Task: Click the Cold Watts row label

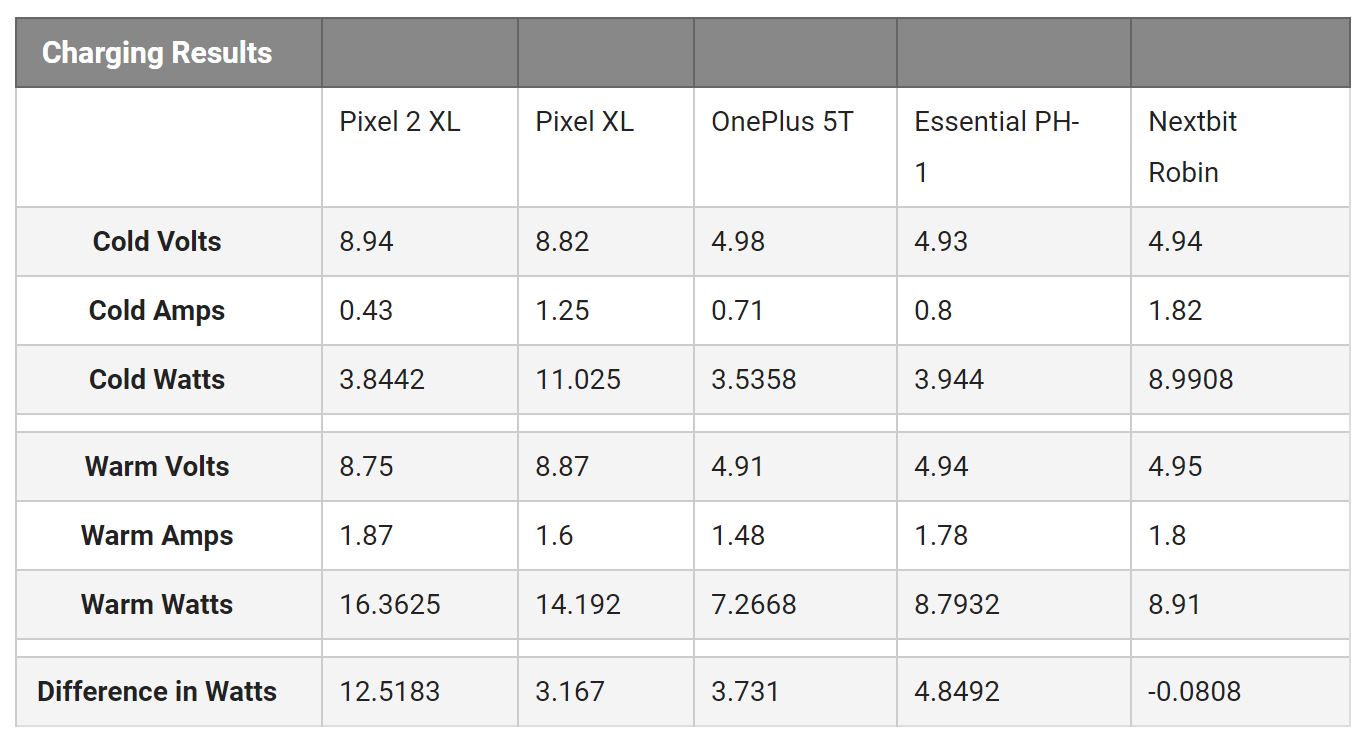Action: (x=157, y=380)
